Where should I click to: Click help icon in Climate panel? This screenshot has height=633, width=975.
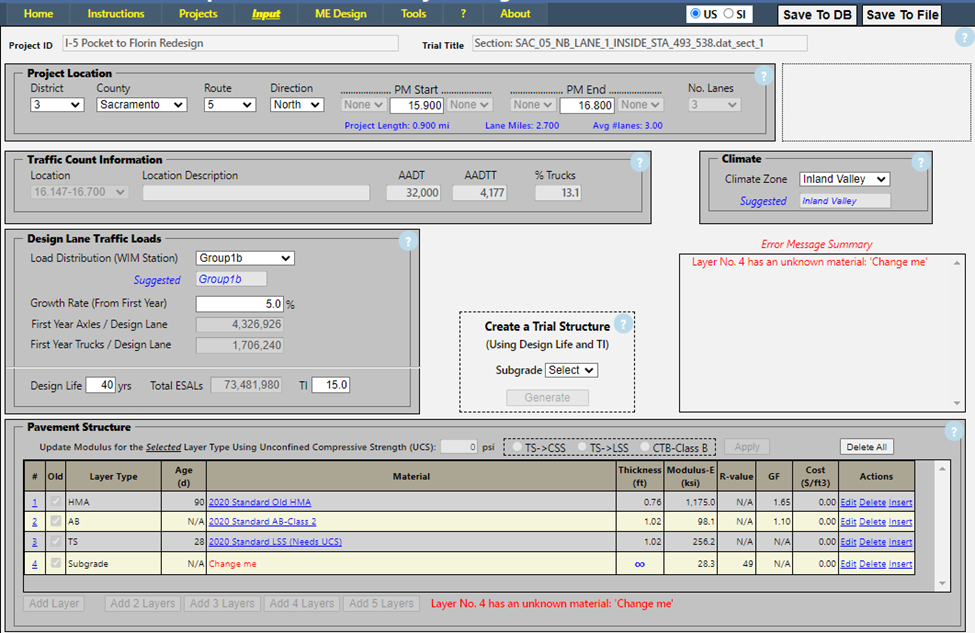click(x=921, y=162)
